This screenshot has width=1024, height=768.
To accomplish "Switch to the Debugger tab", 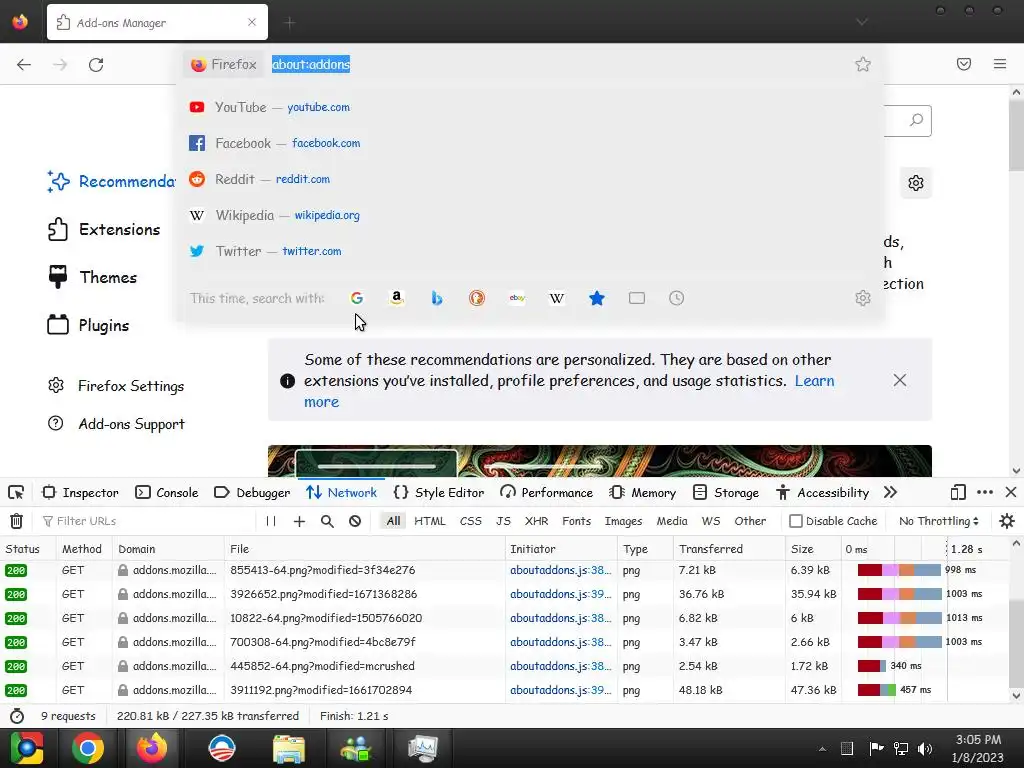I will pos(252,493).
